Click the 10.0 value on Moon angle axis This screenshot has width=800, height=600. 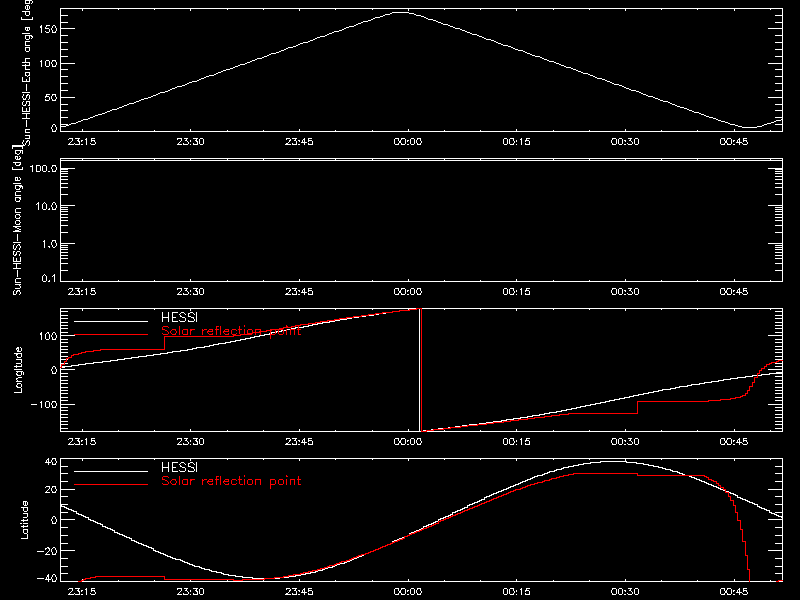point(46,206)
